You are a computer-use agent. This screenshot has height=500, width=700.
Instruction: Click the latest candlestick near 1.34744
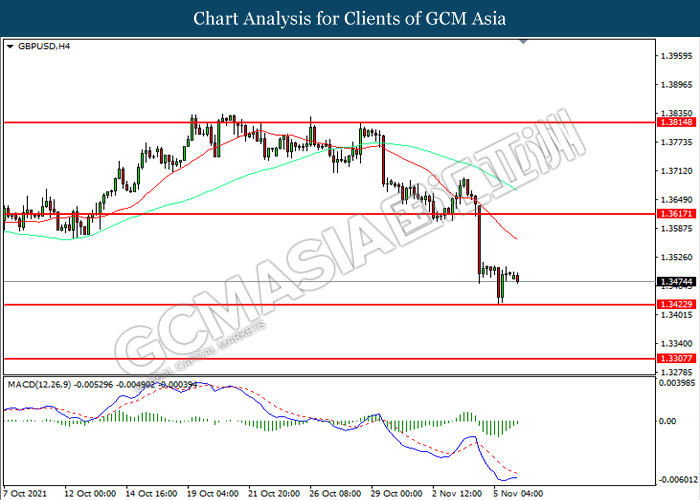[x=518, y=278]
